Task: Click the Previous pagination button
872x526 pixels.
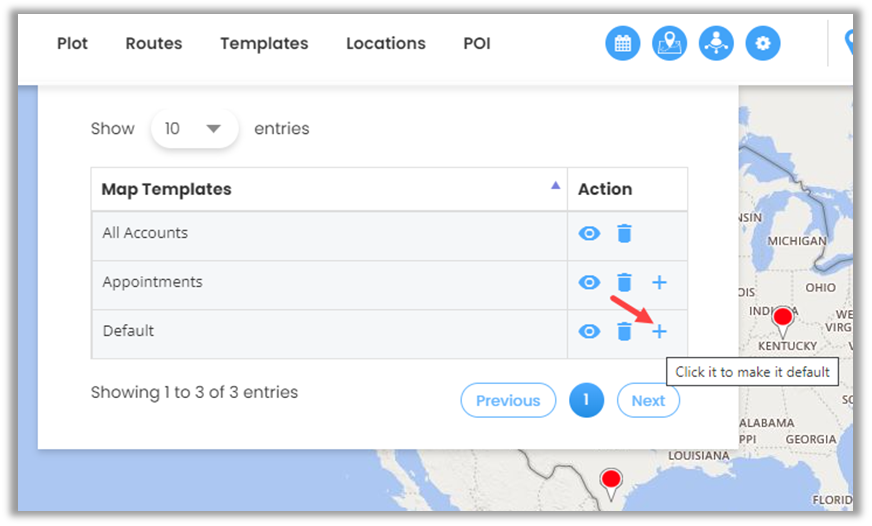Action: [508, 400]
